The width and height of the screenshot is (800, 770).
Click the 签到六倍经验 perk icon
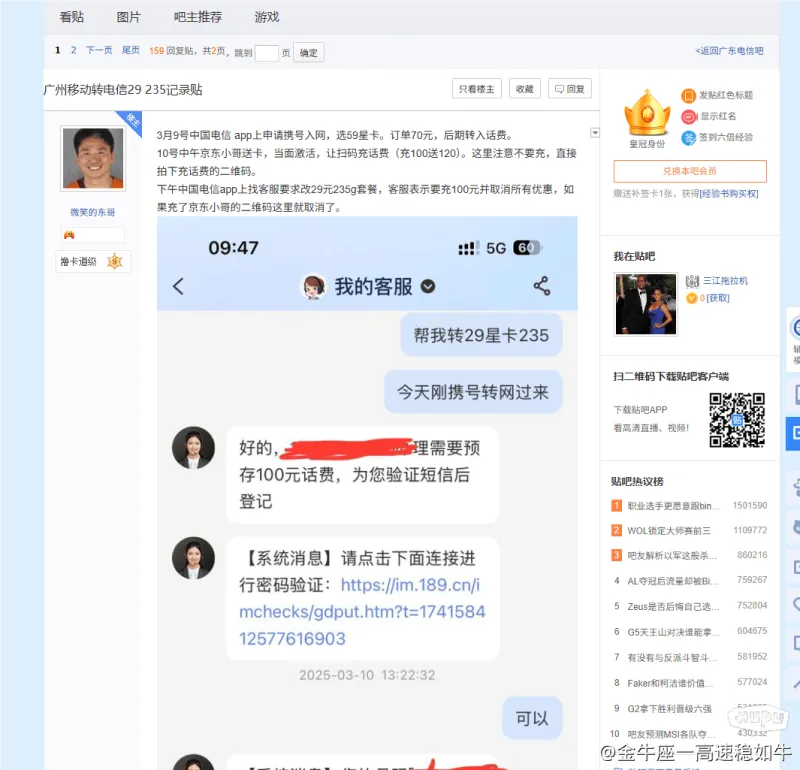tap(688, 138)
